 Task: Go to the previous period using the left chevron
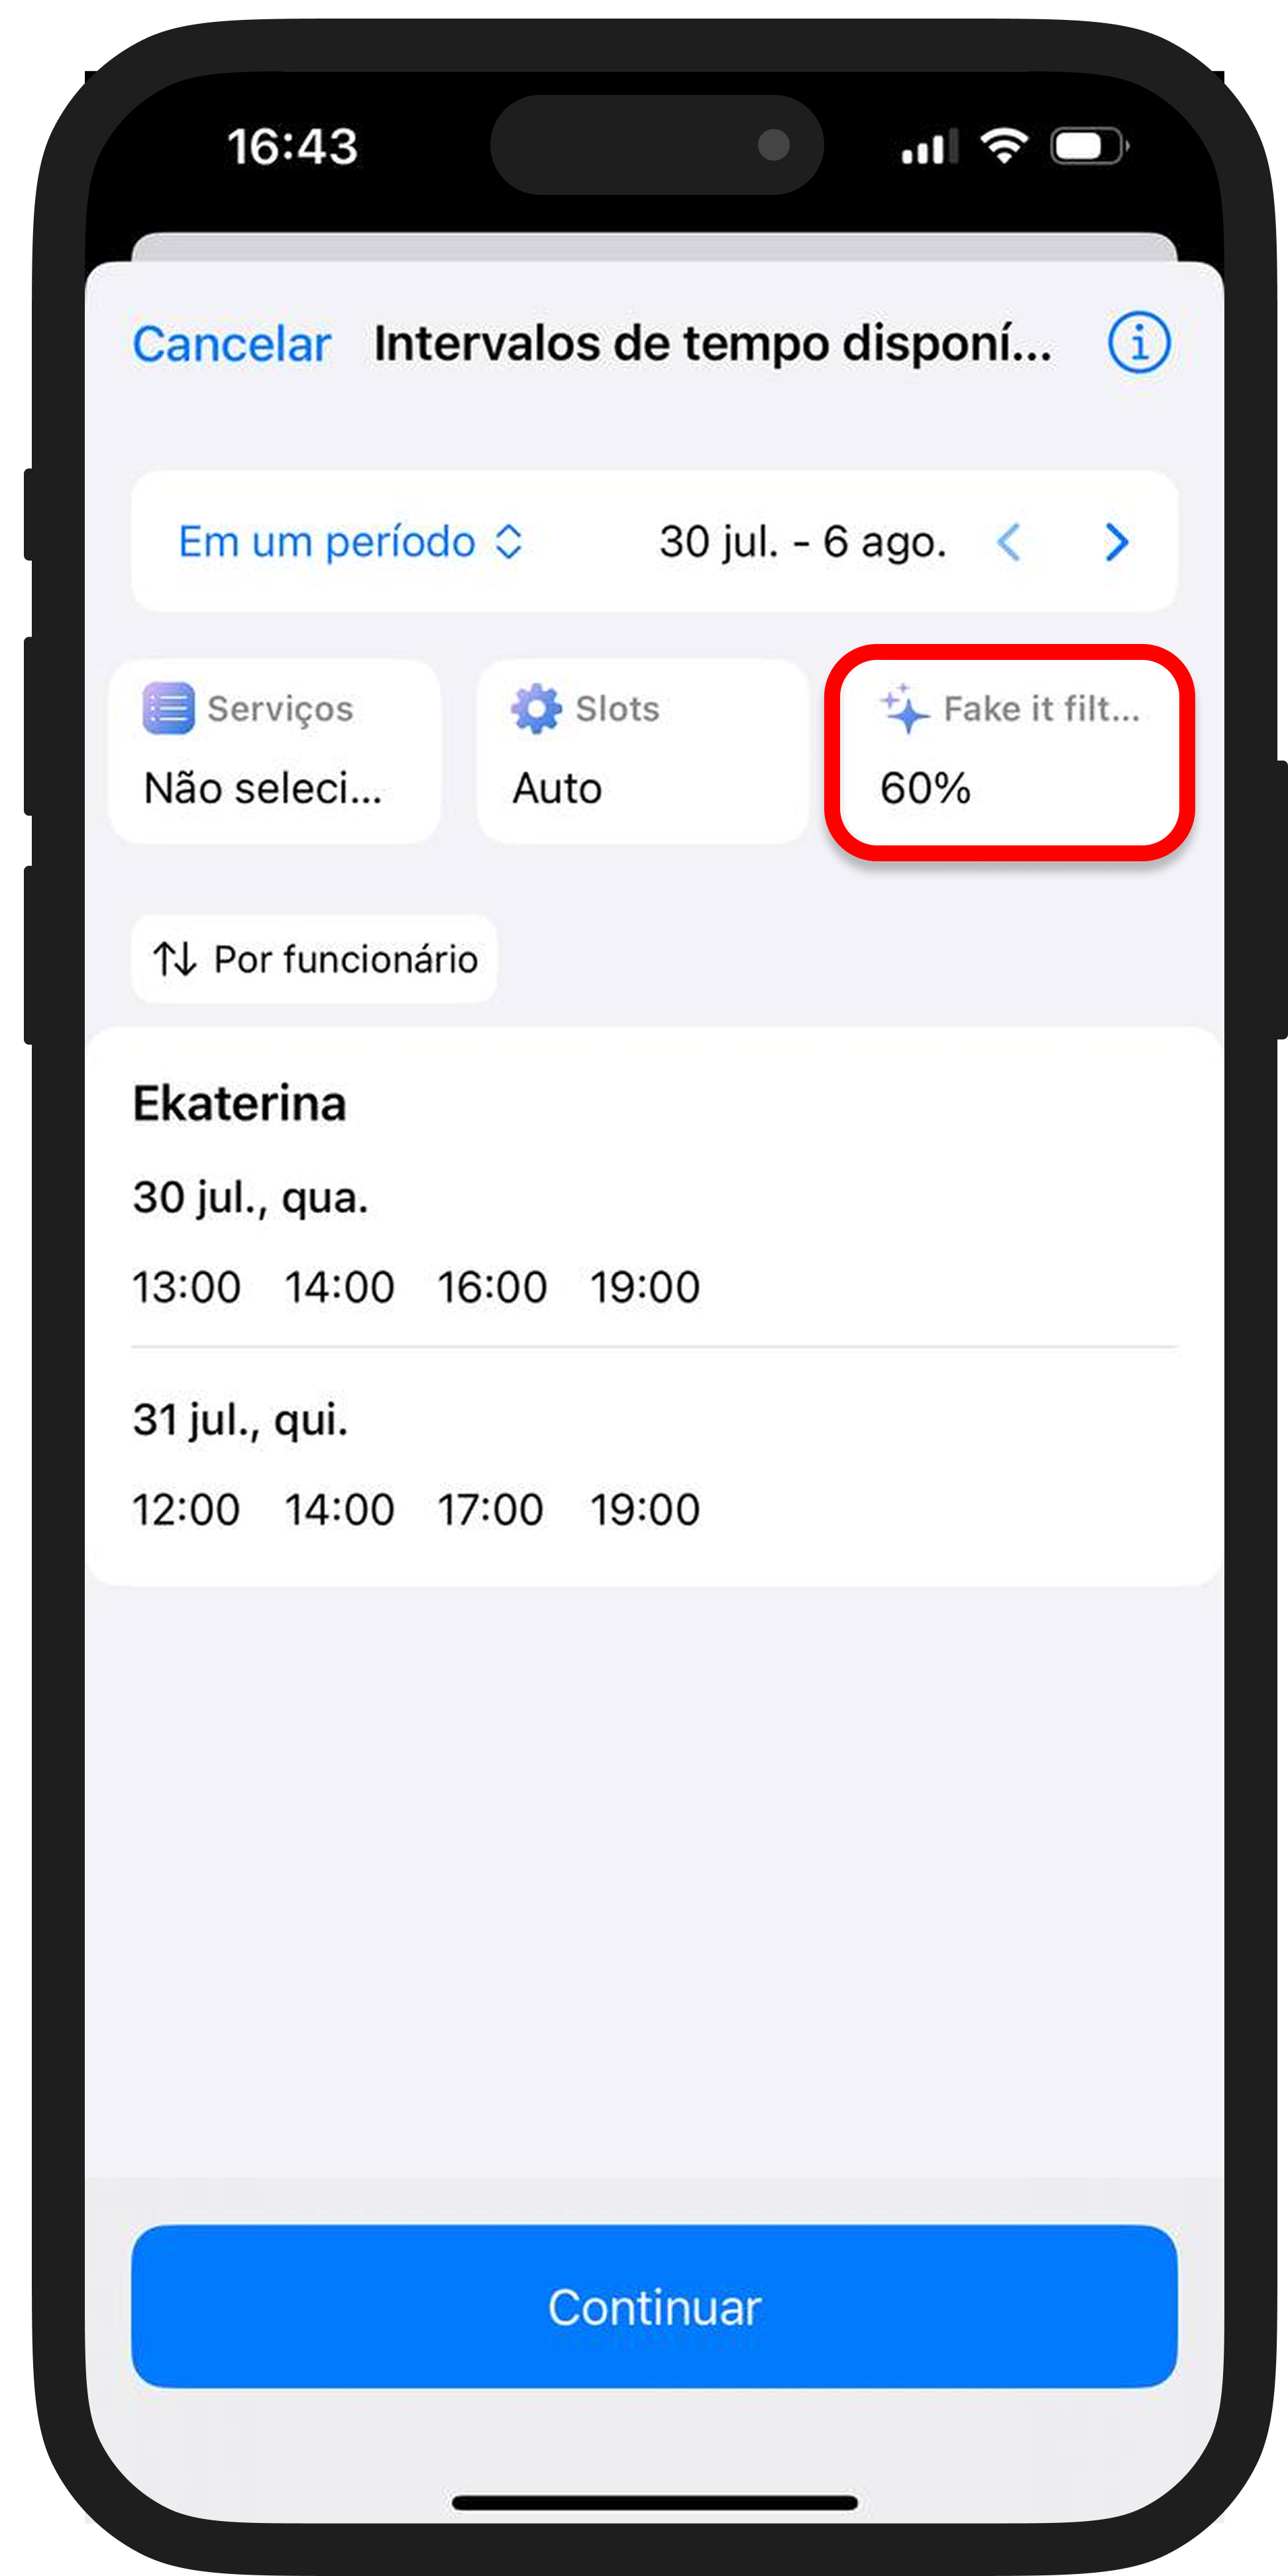(1009, 542)
